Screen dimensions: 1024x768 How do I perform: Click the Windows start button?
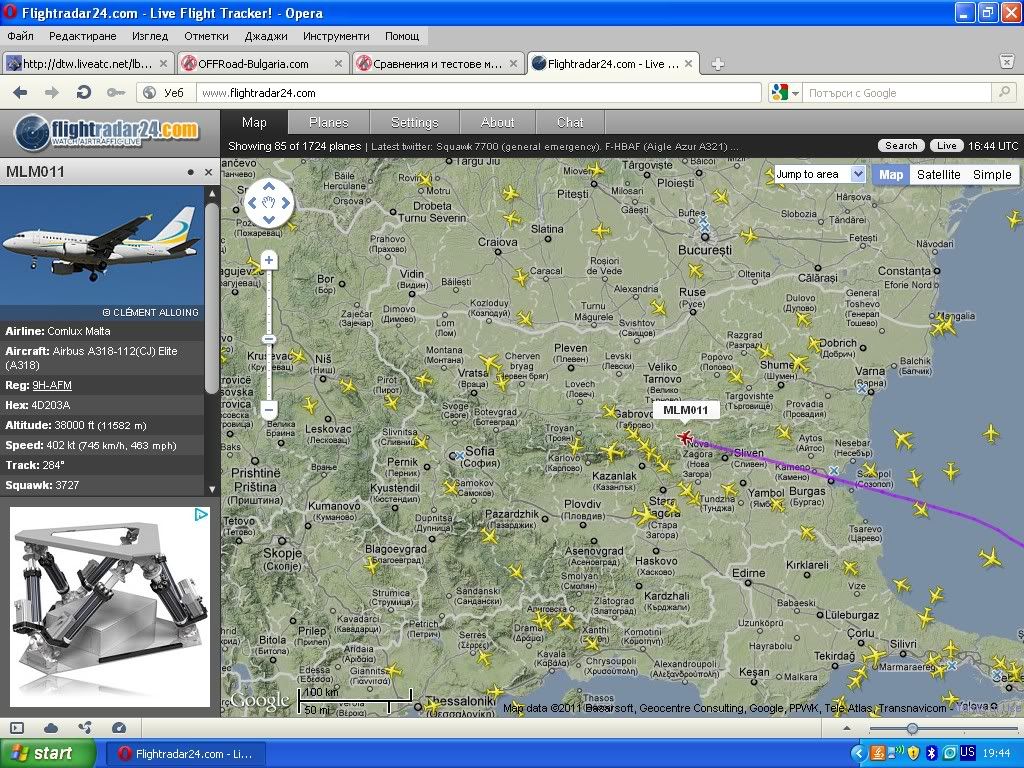47,753
